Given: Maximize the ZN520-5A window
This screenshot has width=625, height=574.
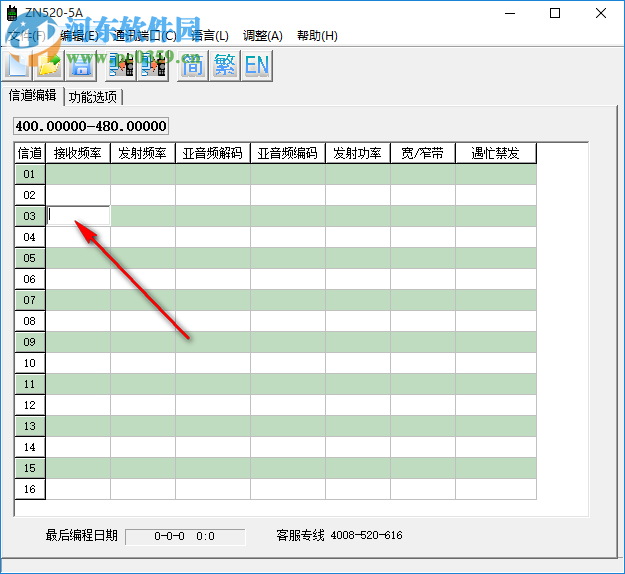Looking at the screenshot, I should pyautogui.click(x=555, y=14).
